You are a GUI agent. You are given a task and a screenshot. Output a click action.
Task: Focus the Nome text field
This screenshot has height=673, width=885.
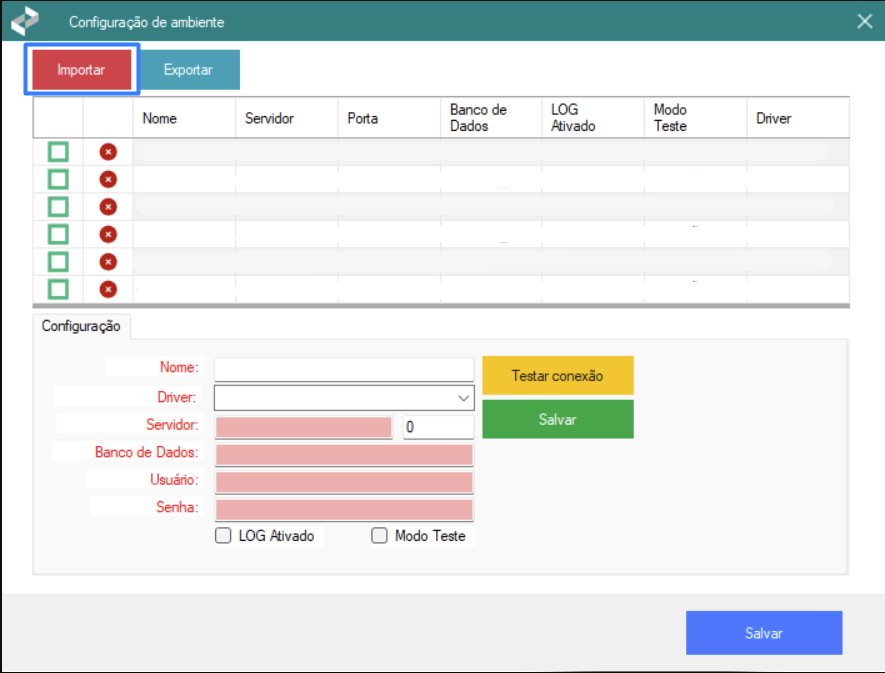pyautogui.click(x=343, y=370)
